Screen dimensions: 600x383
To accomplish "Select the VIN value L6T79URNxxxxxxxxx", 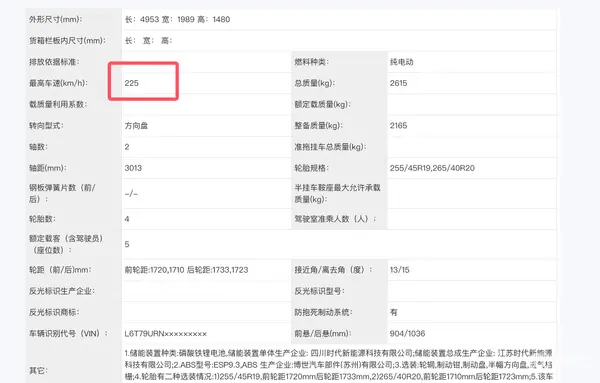I will pyautogui.click(x=166, y=334).
